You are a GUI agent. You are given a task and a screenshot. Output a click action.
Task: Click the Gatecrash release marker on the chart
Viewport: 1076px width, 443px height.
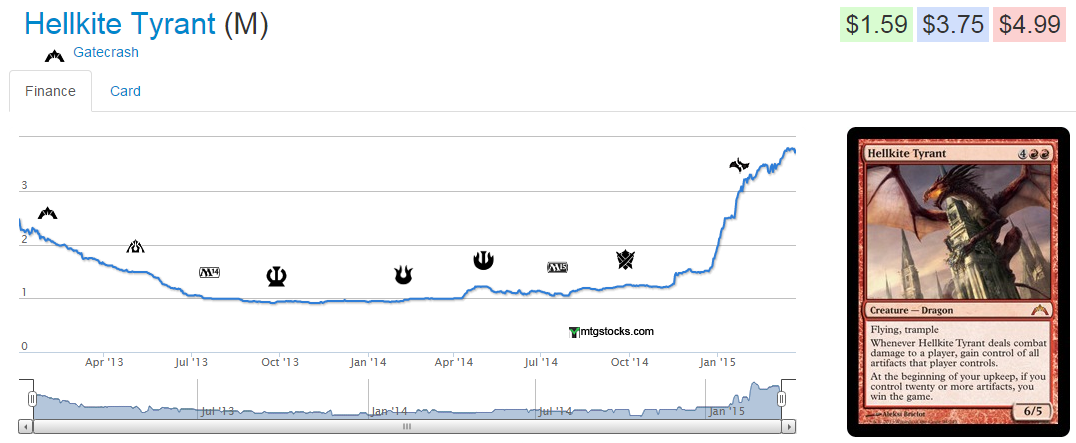(x=48, y=213)
